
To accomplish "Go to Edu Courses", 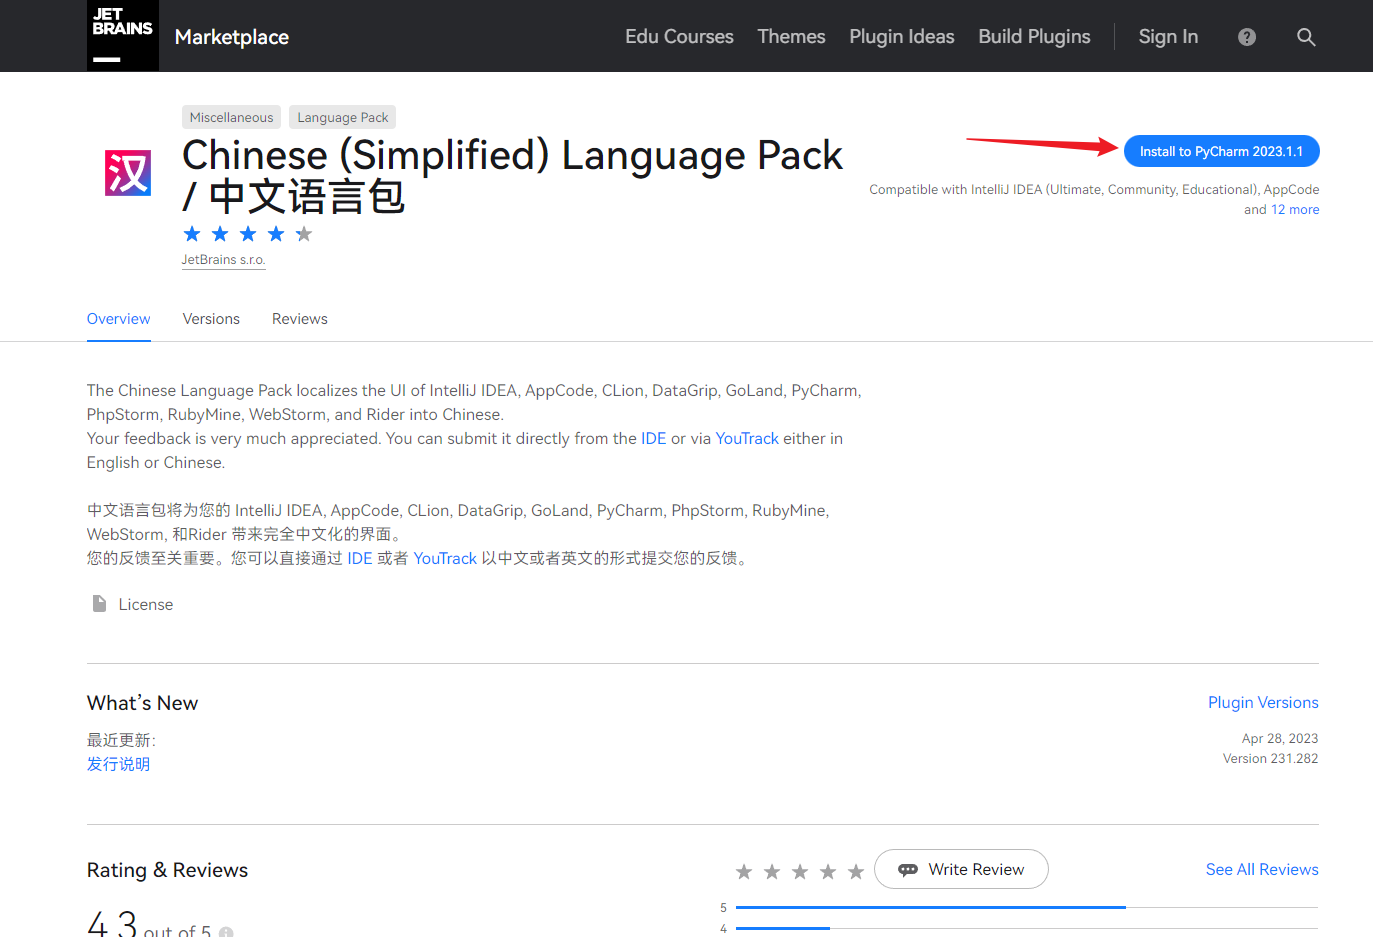I will 679,37.
